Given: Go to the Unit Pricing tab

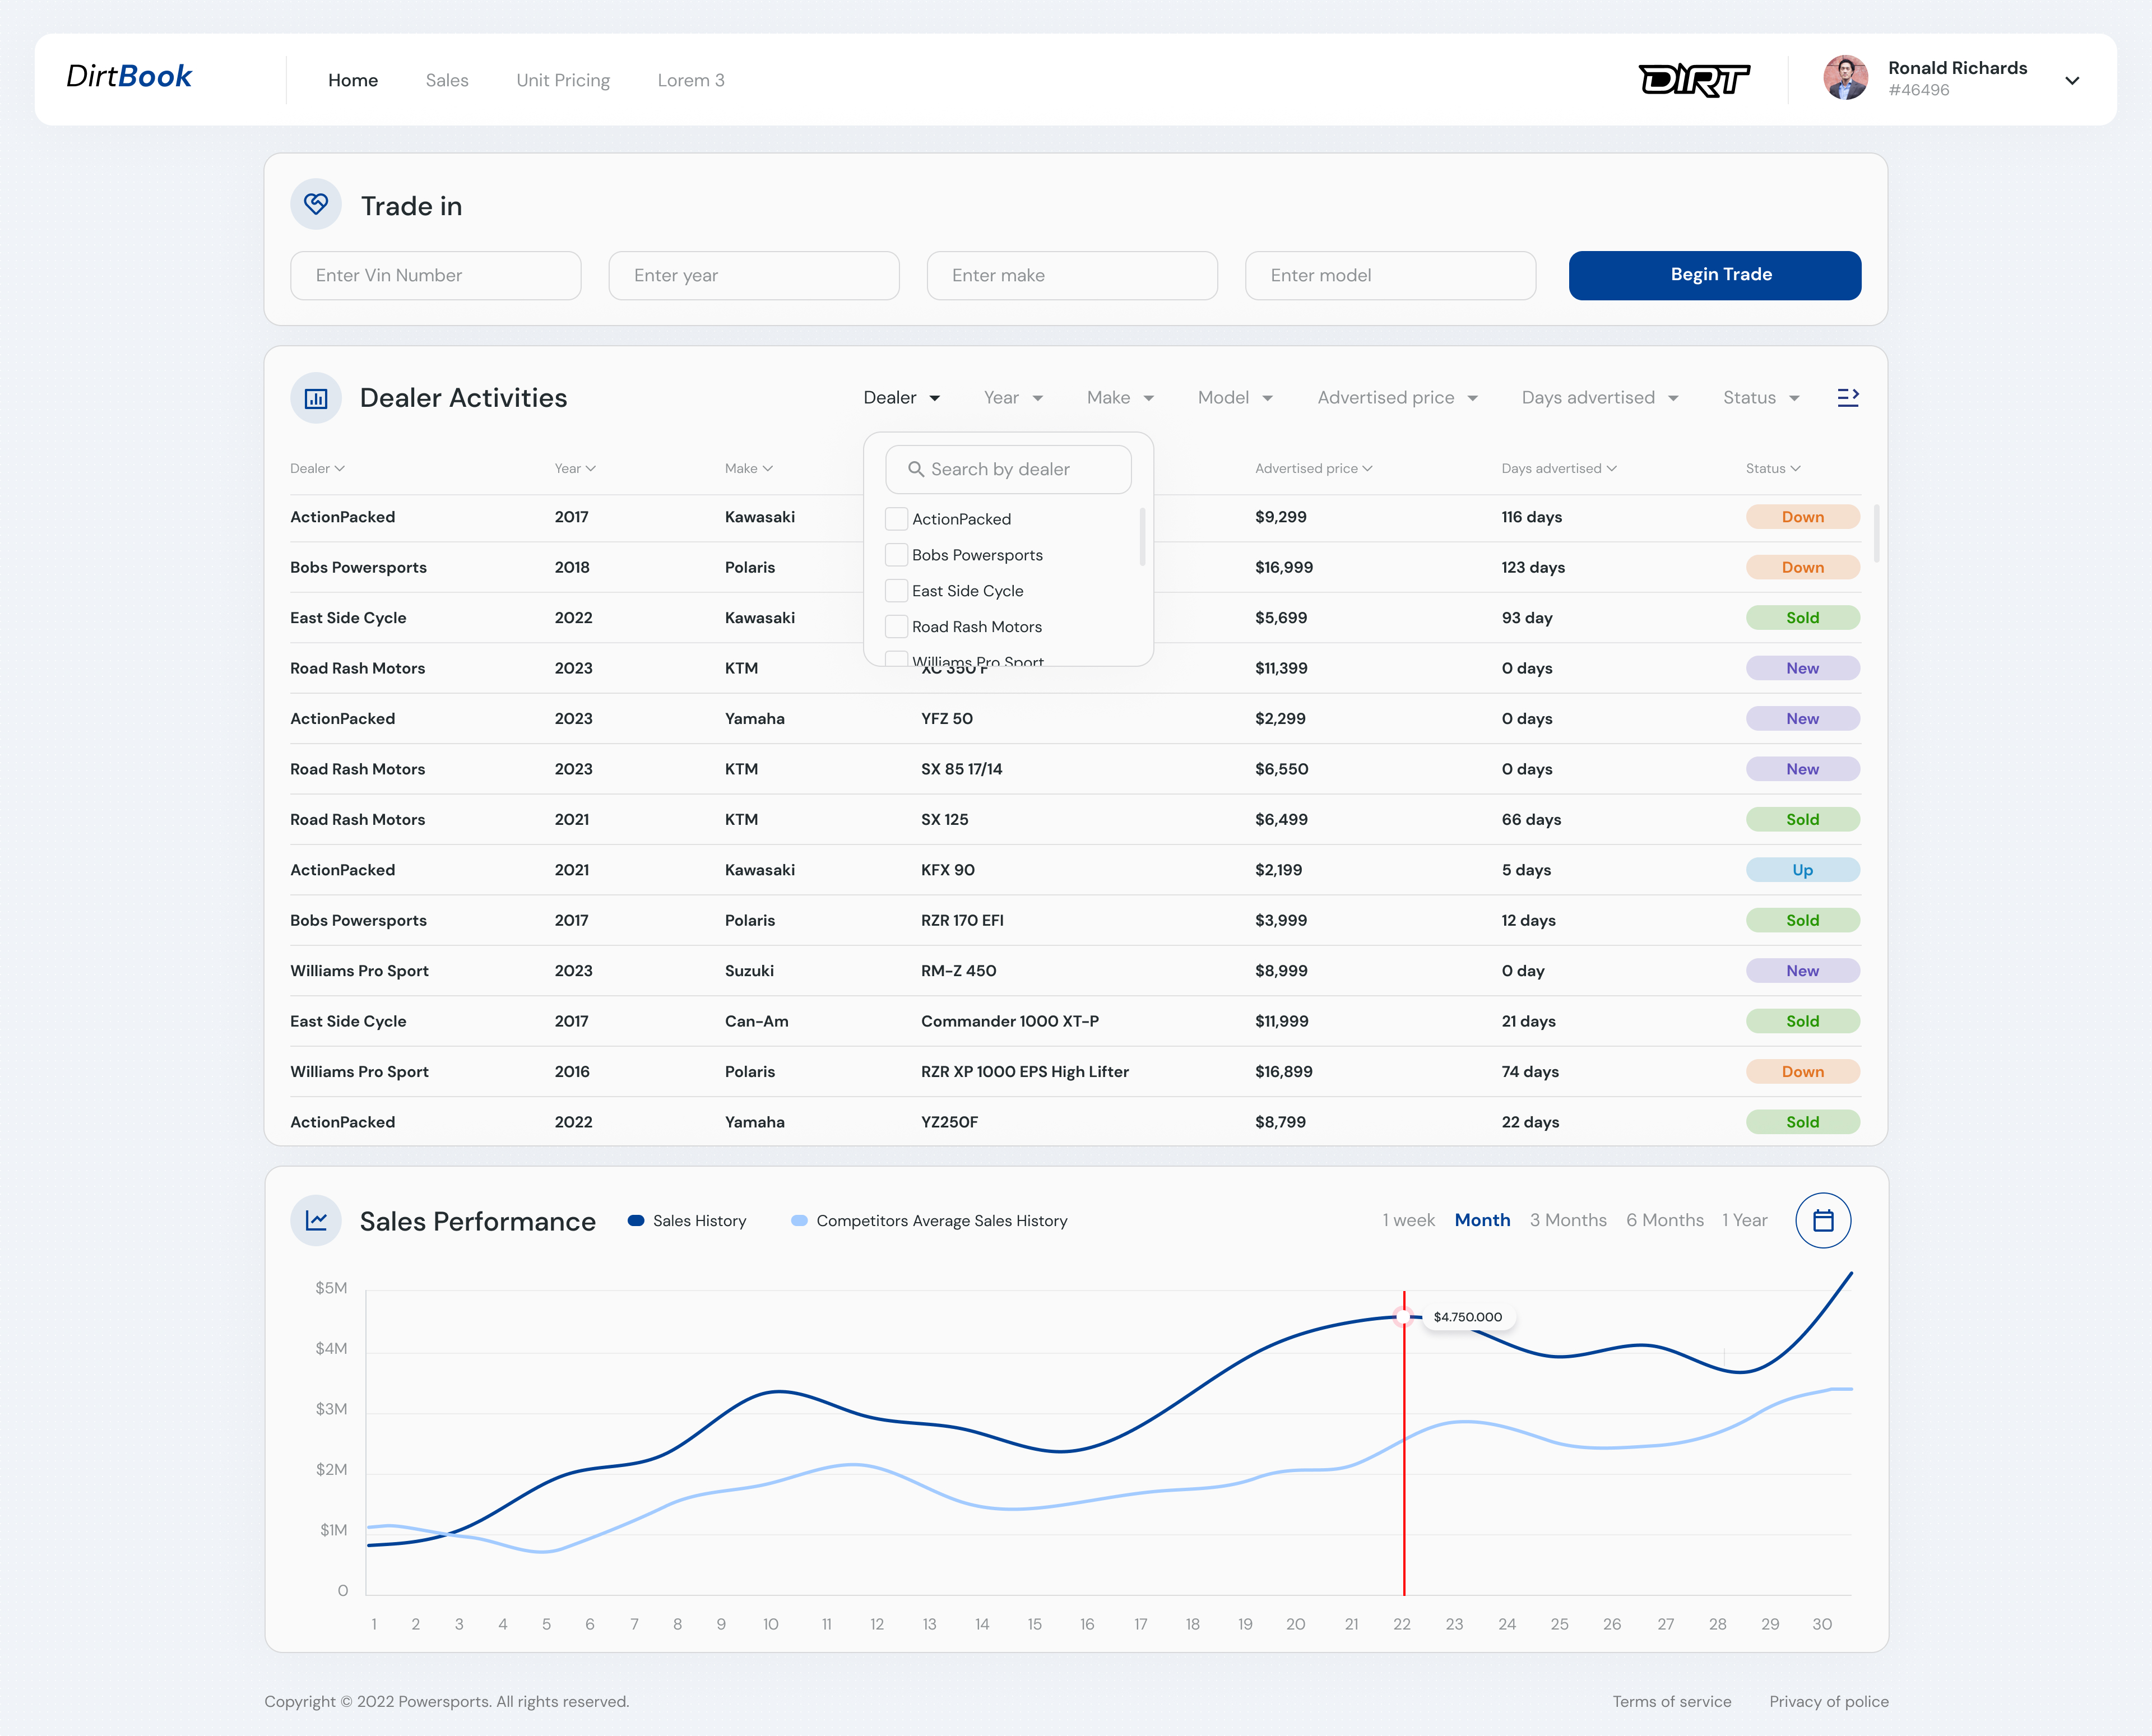Looking at the screenshot, I should point(563,80).
